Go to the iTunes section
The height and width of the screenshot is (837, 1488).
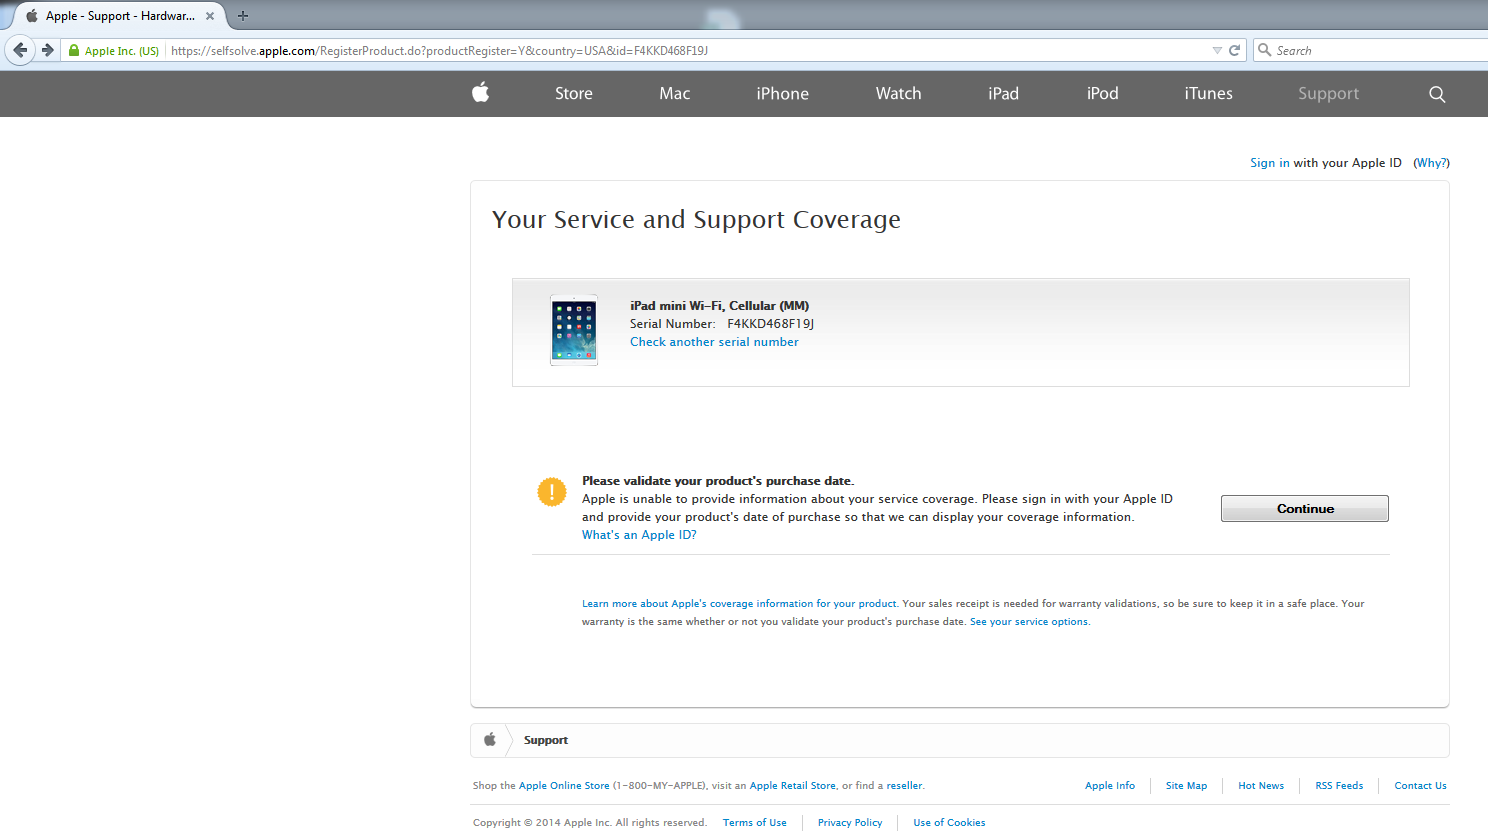click(x=1209, y=94)
